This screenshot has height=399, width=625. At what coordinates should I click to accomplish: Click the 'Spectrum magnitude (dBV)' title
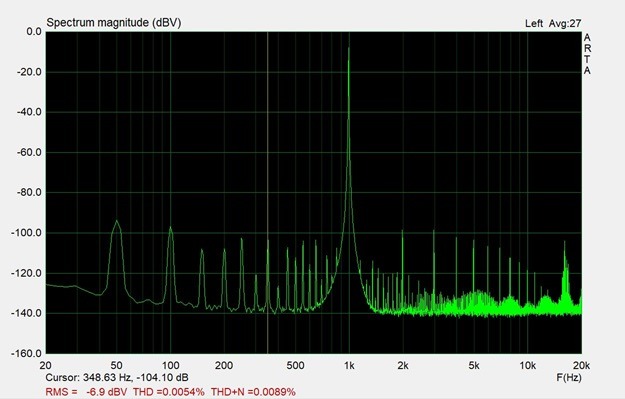(x=114, y=23)
